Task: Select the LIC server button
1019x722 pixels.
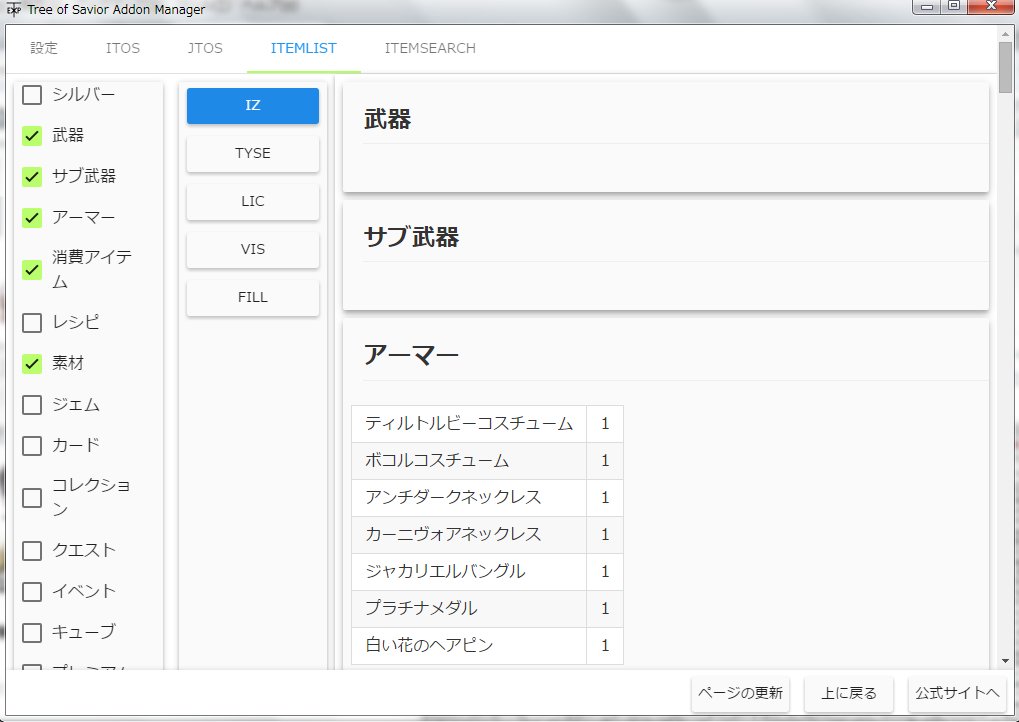Action: click(252, 201)
